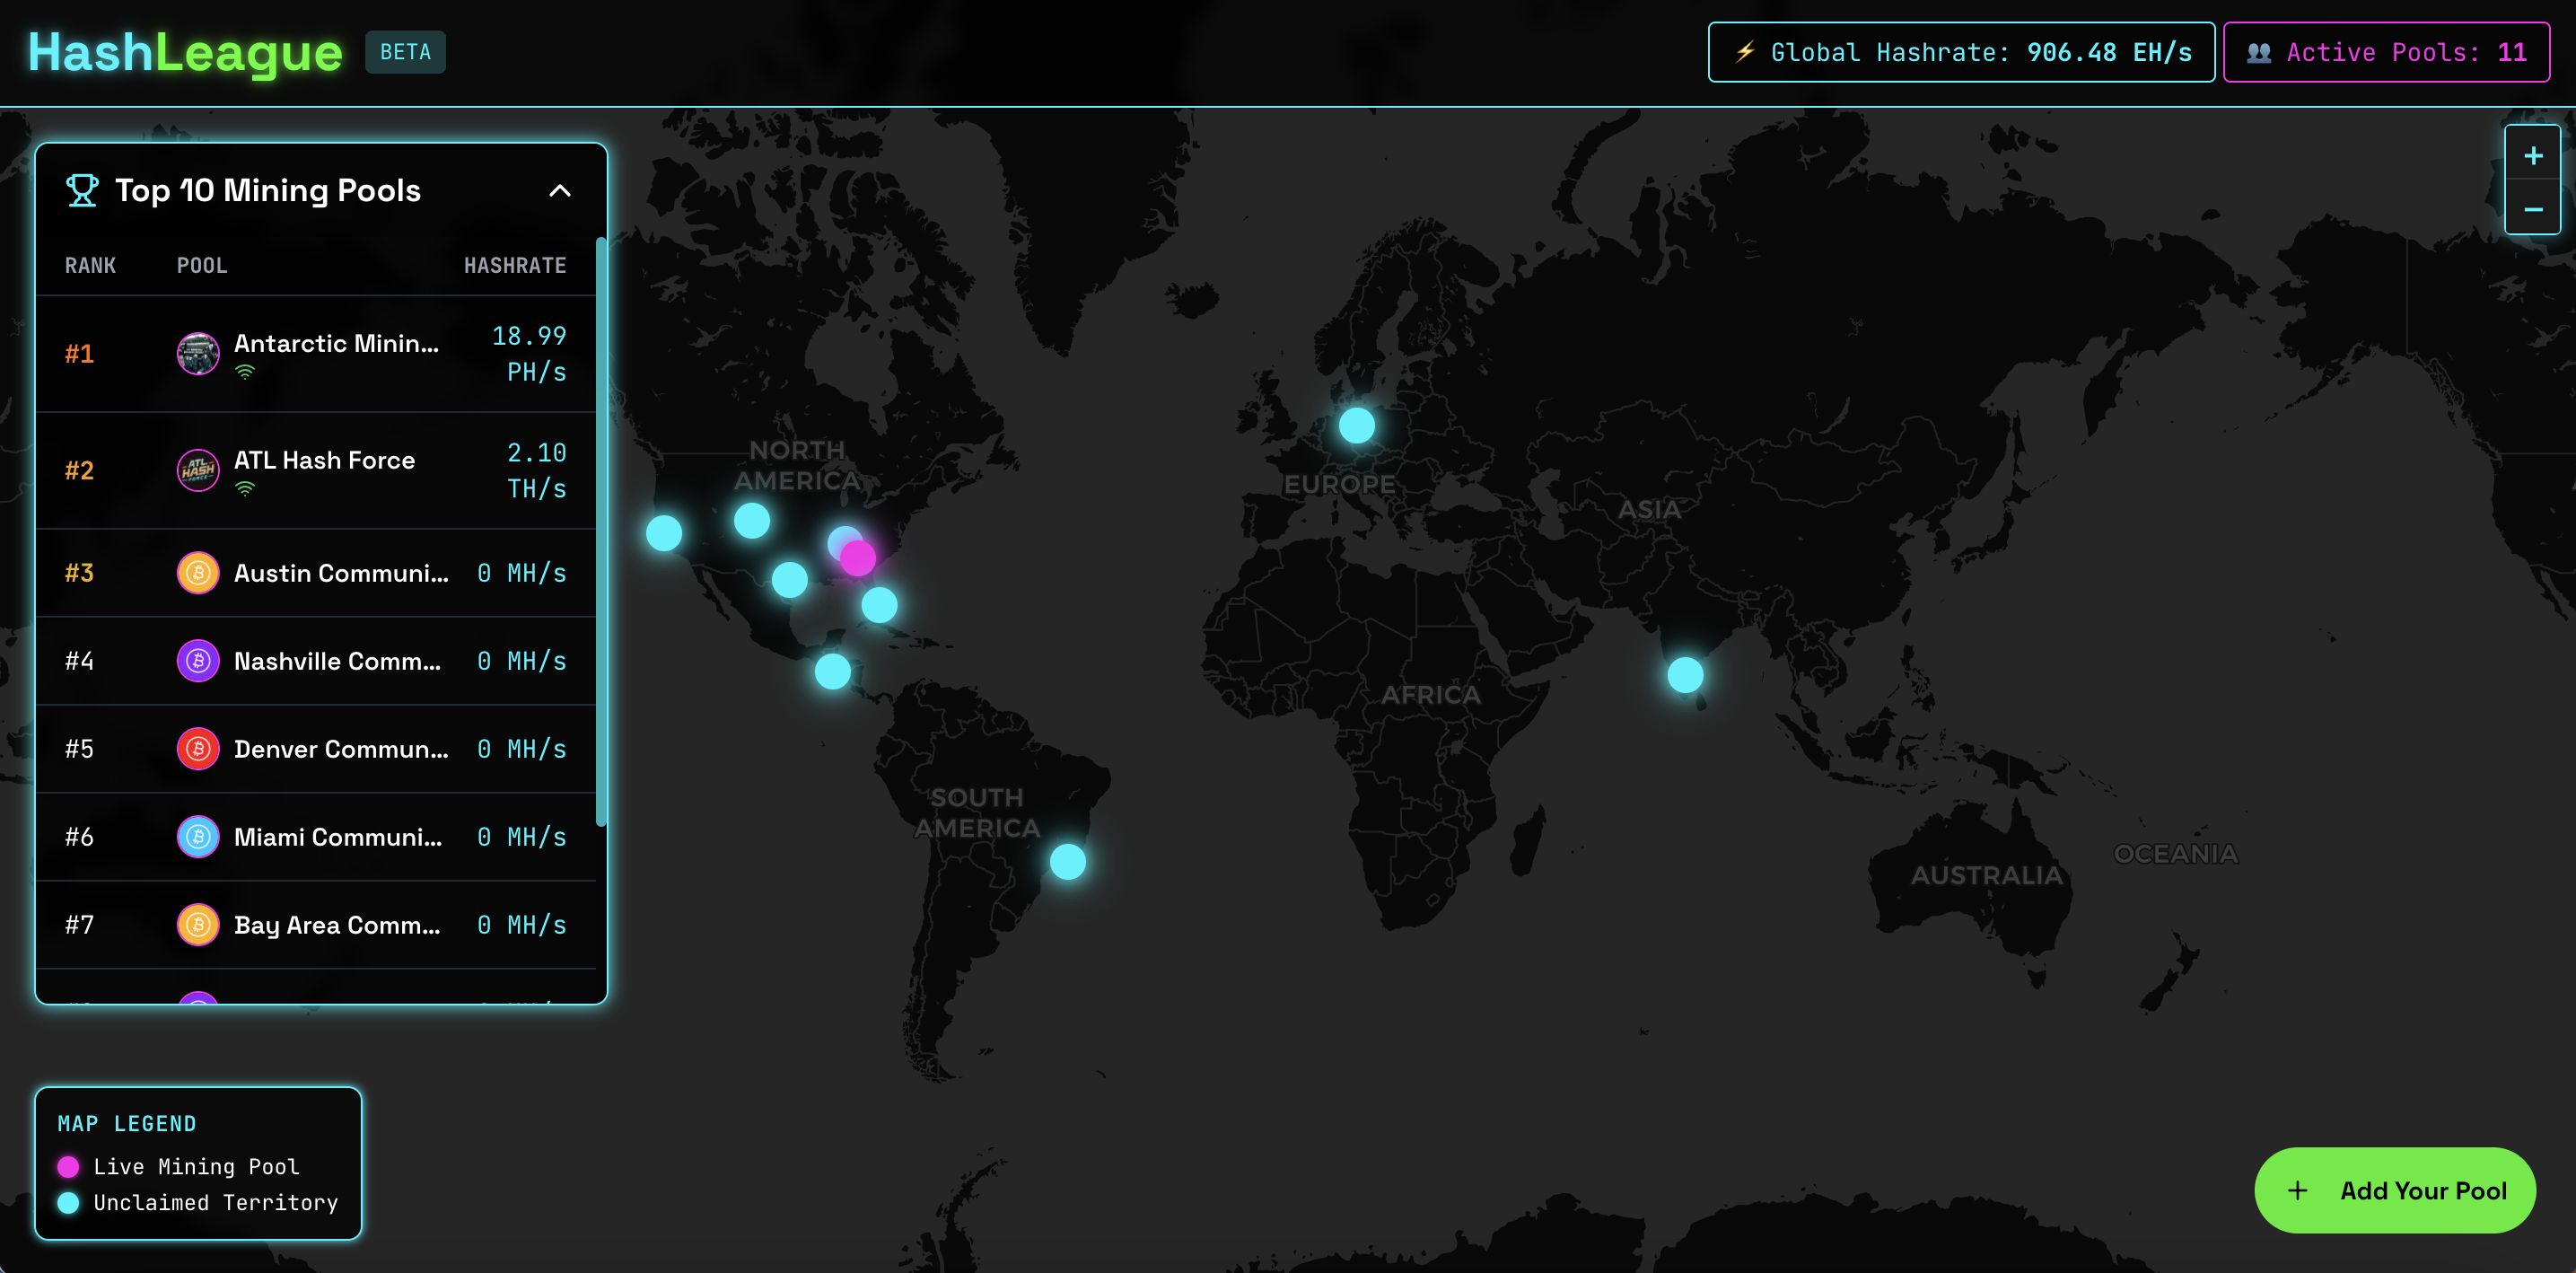Zoom in on the map
Viewport: 2576px width, 1273px height.
tap(2532, 156)
